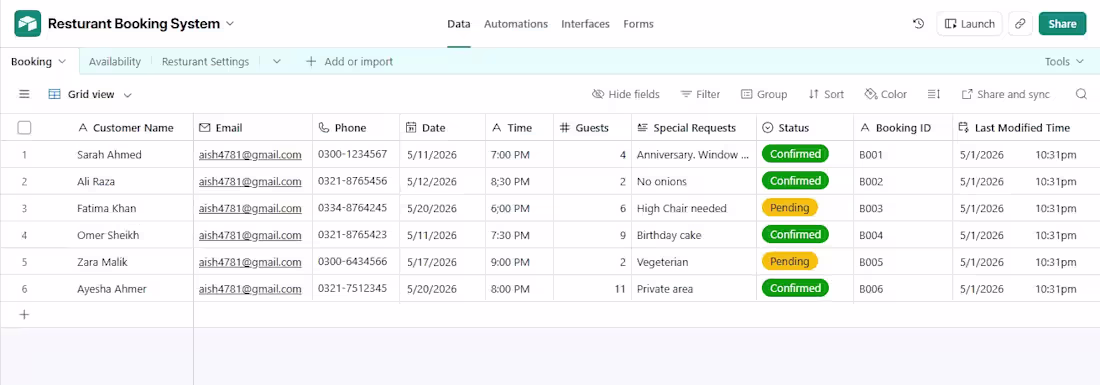The width and height of the screenshot is (1100, 385).
Task: Open the Forms tab
Action: pyautogui.click(x=638, y=24)
